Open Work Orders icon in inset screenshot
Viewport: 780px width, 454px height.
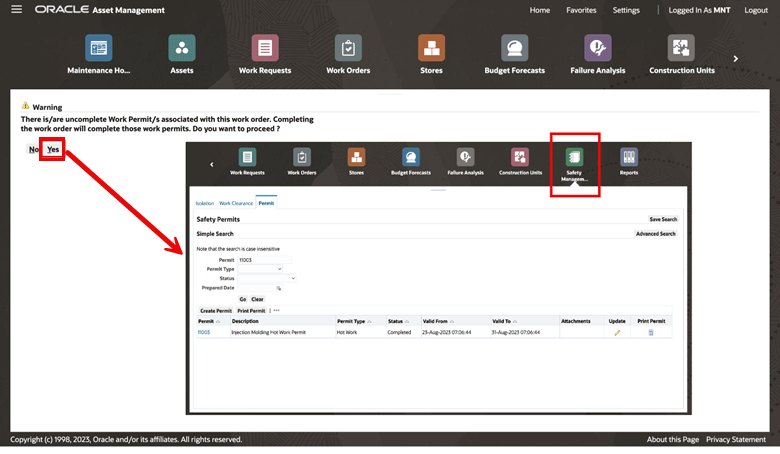click(301, 157)
